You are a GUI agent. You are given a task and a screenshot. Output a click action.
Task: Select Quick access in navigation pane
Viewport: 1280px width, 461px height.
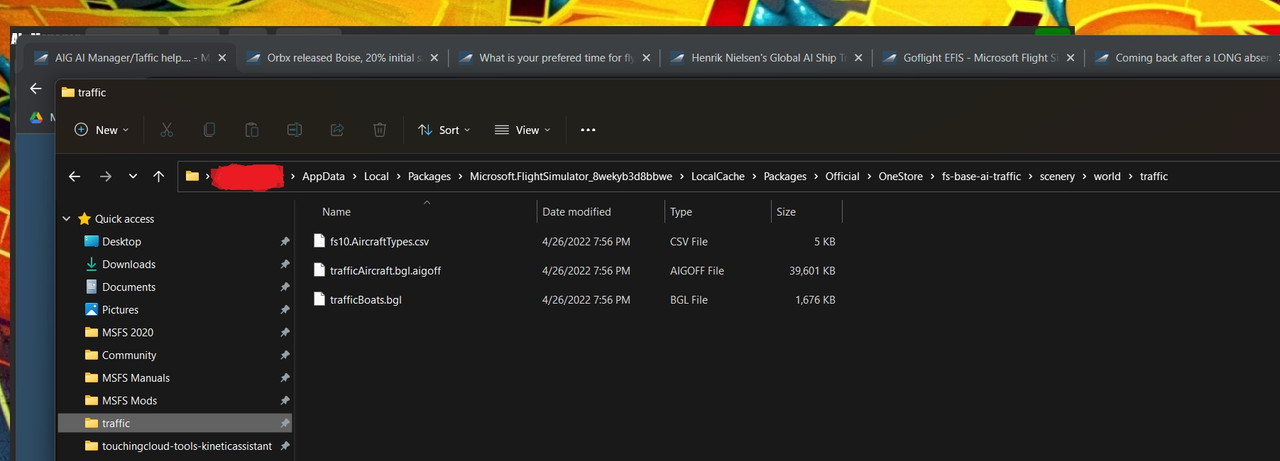coord(125,219)
